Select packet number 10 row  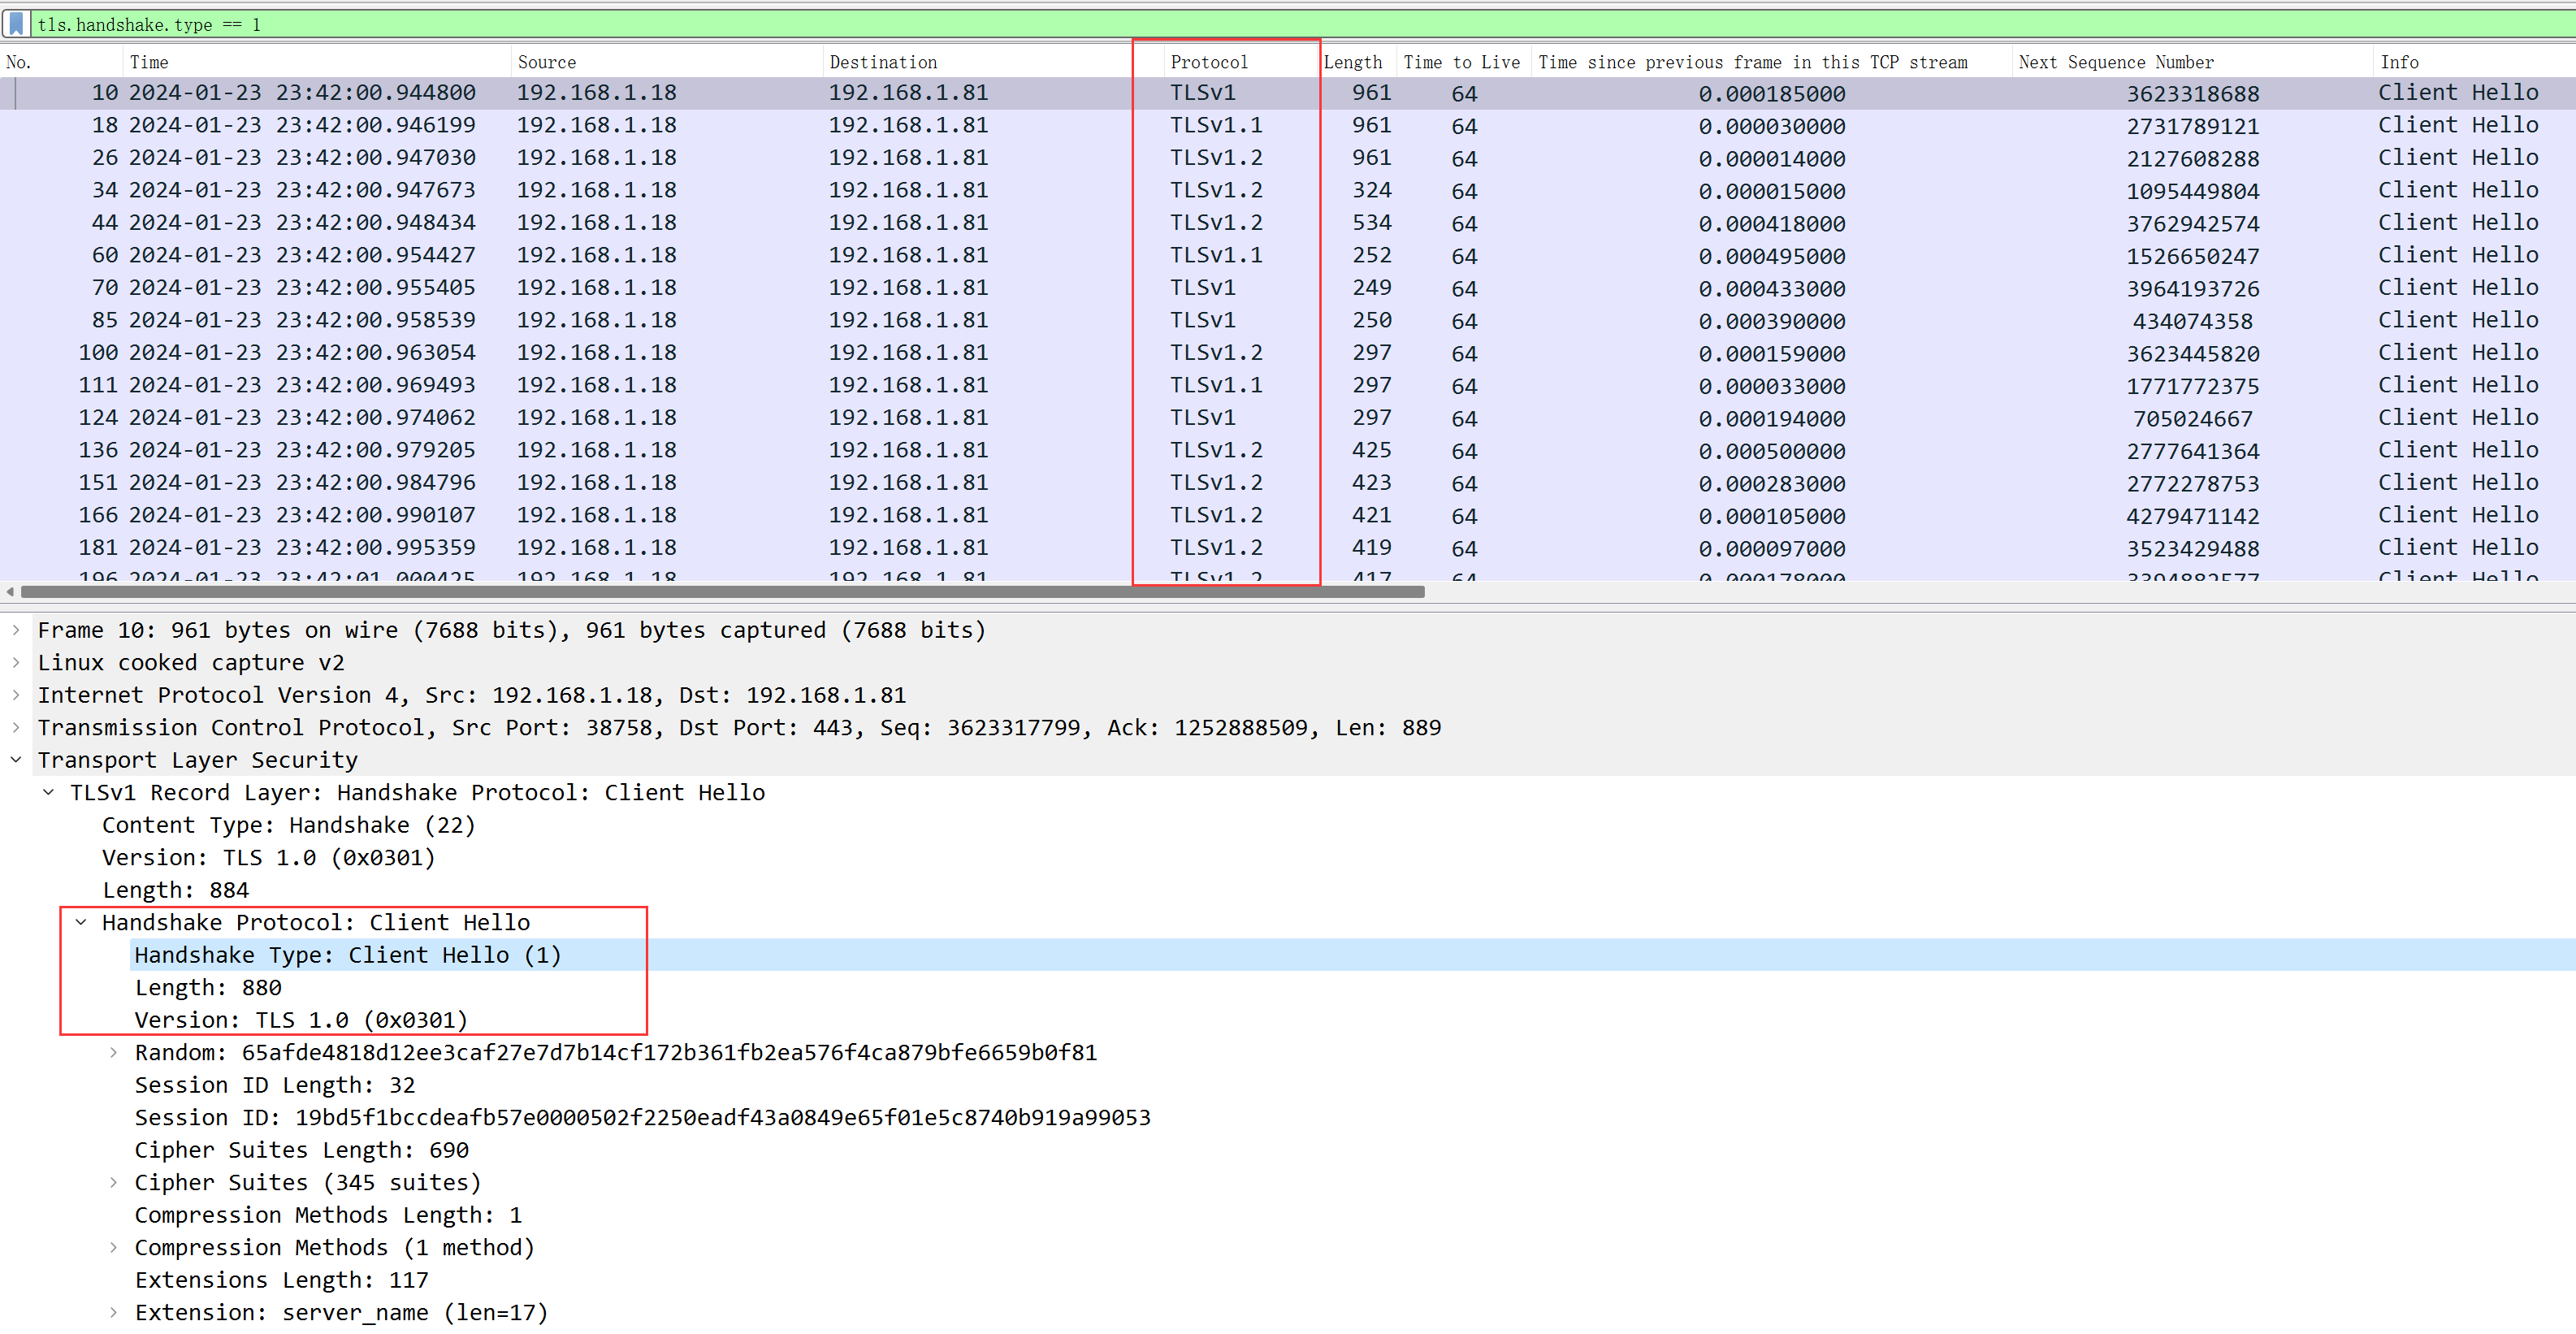(1288, 93)
